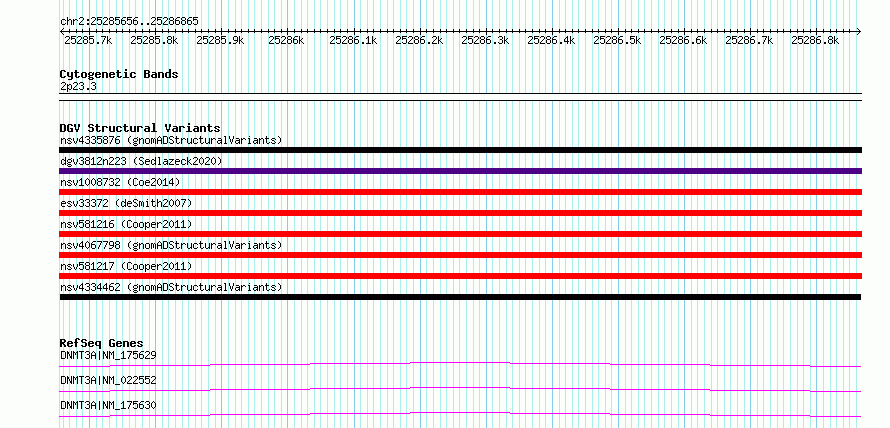
Task: Click the red bar of nsv1008732
Action: (460, 192)
